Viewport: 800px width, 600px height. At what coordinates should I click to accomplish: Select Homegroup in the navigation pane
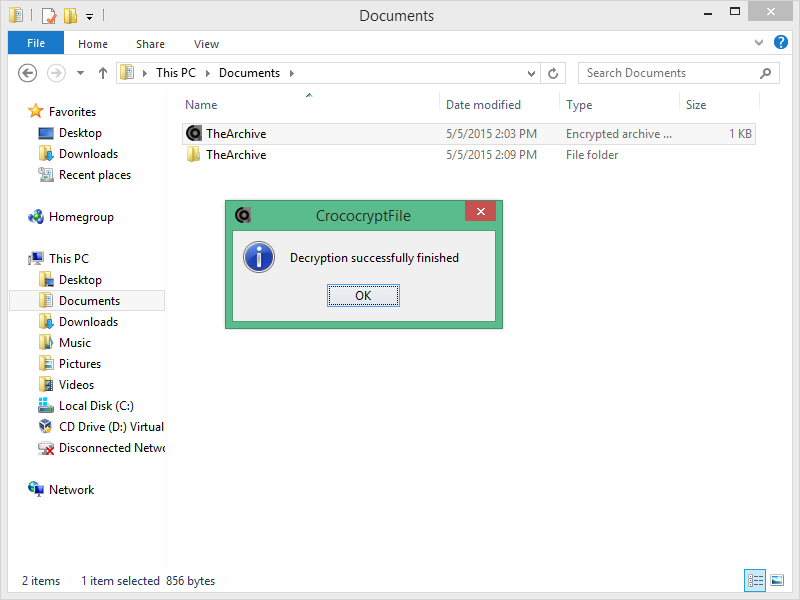[x=81, y=217]
